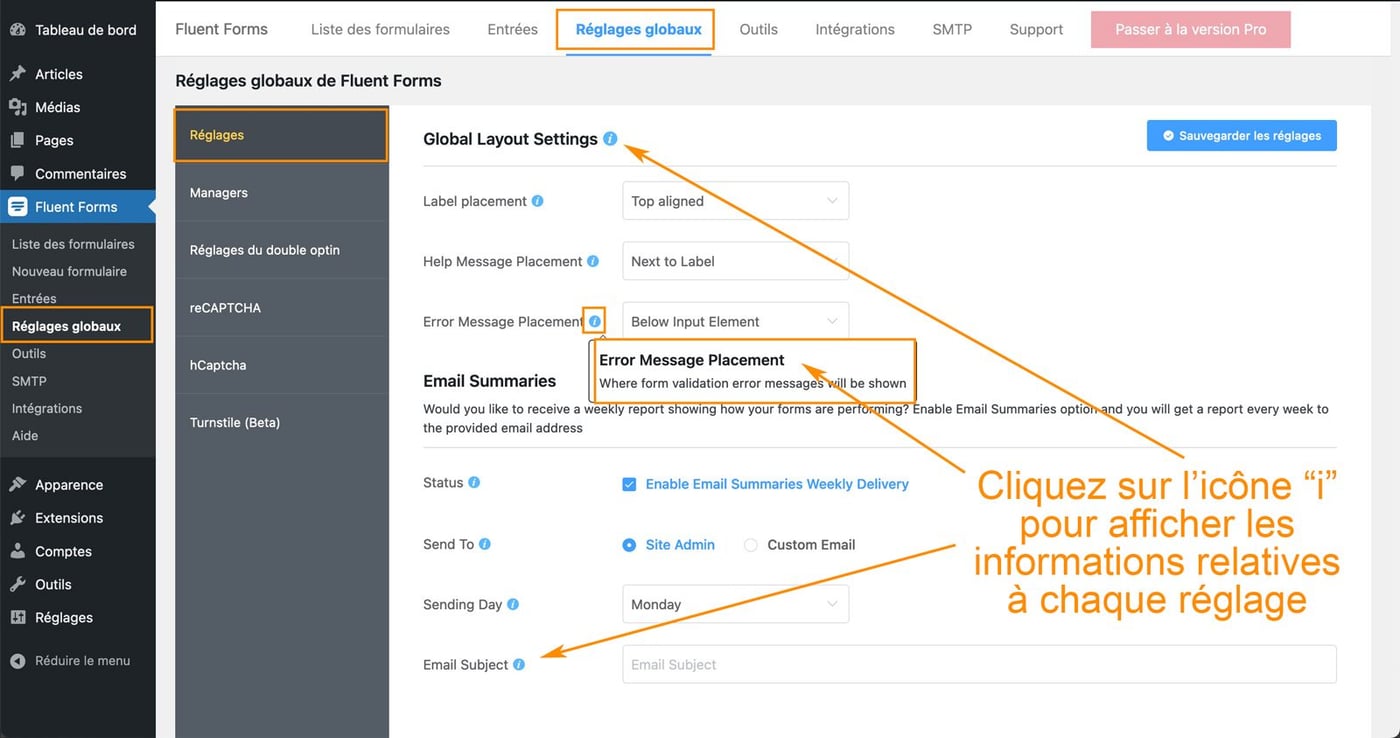1400x738 pixels.
Task: Click info icon next to Status
Action: [x=474, y=482]
